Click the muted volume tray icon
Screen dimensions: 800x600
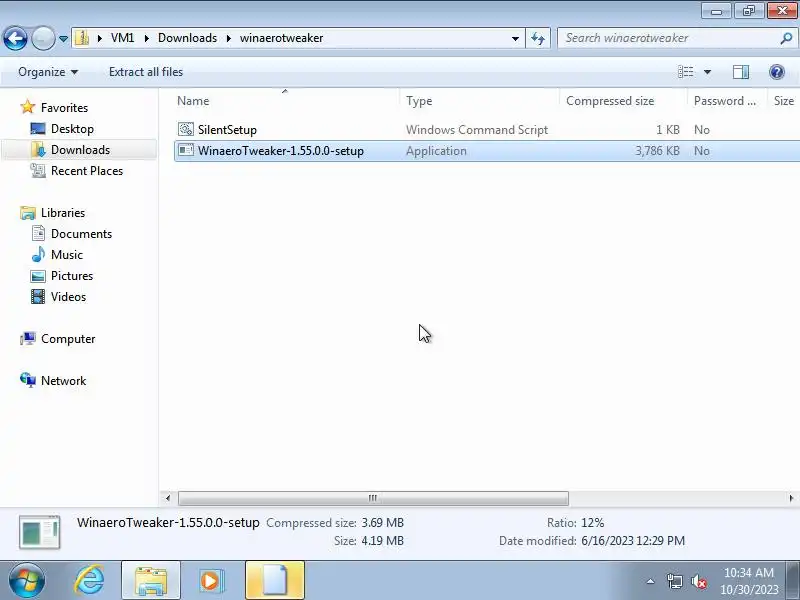[x=698, y=581]
